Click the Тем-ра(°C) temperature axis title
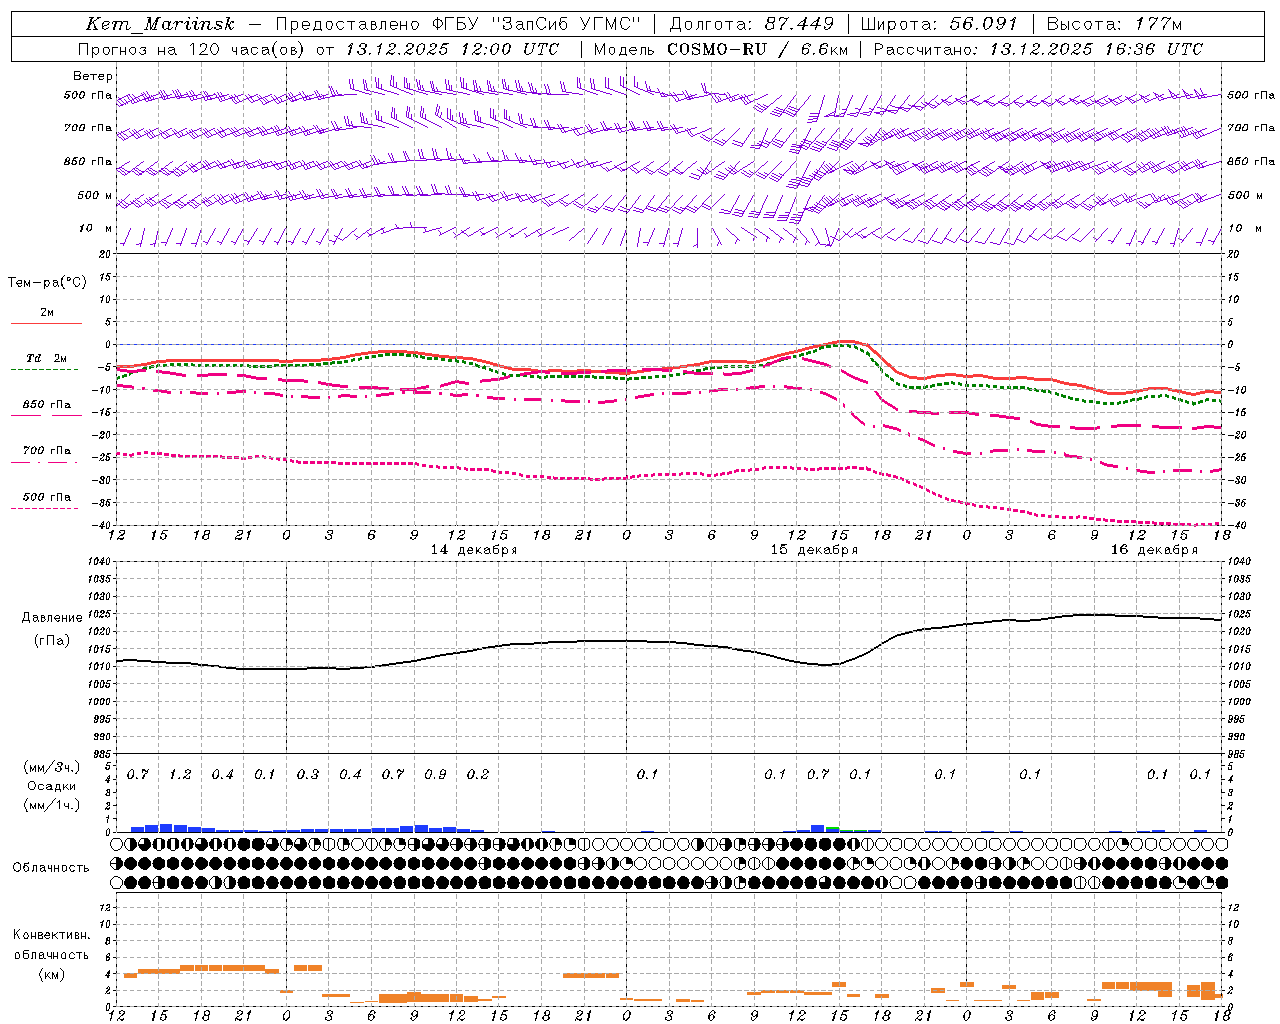The image size is (1280, 1024). click(47, 282)
